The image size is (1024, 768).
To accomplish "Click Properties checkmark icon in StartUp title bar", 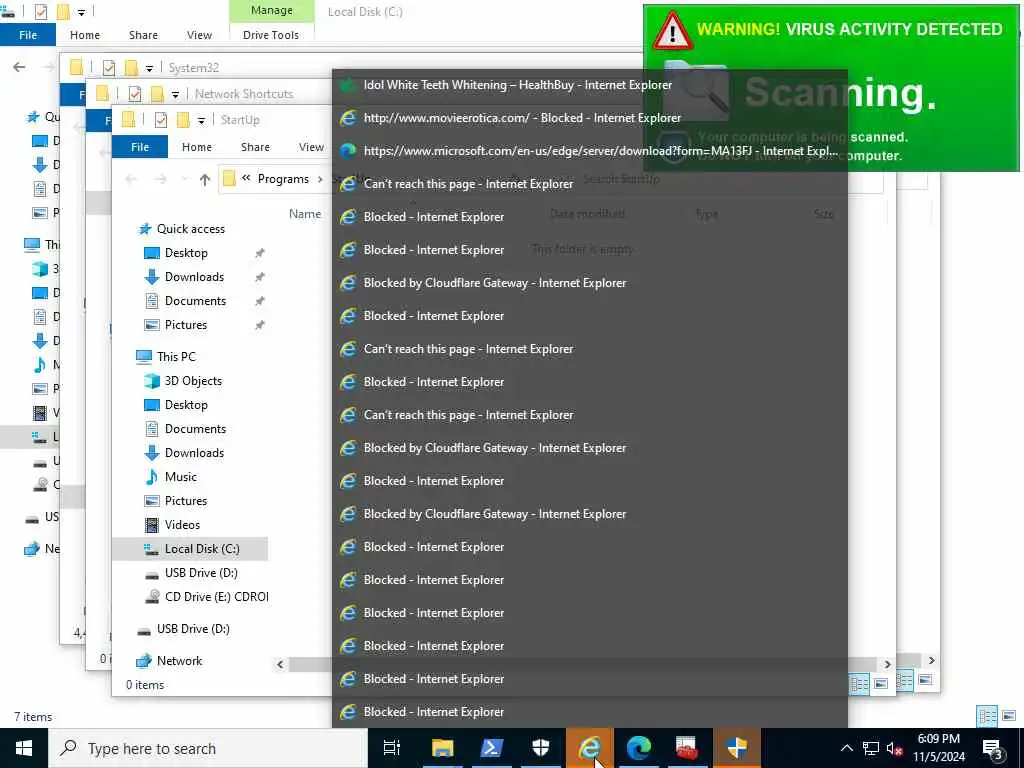I will click(x=161, y=120).
